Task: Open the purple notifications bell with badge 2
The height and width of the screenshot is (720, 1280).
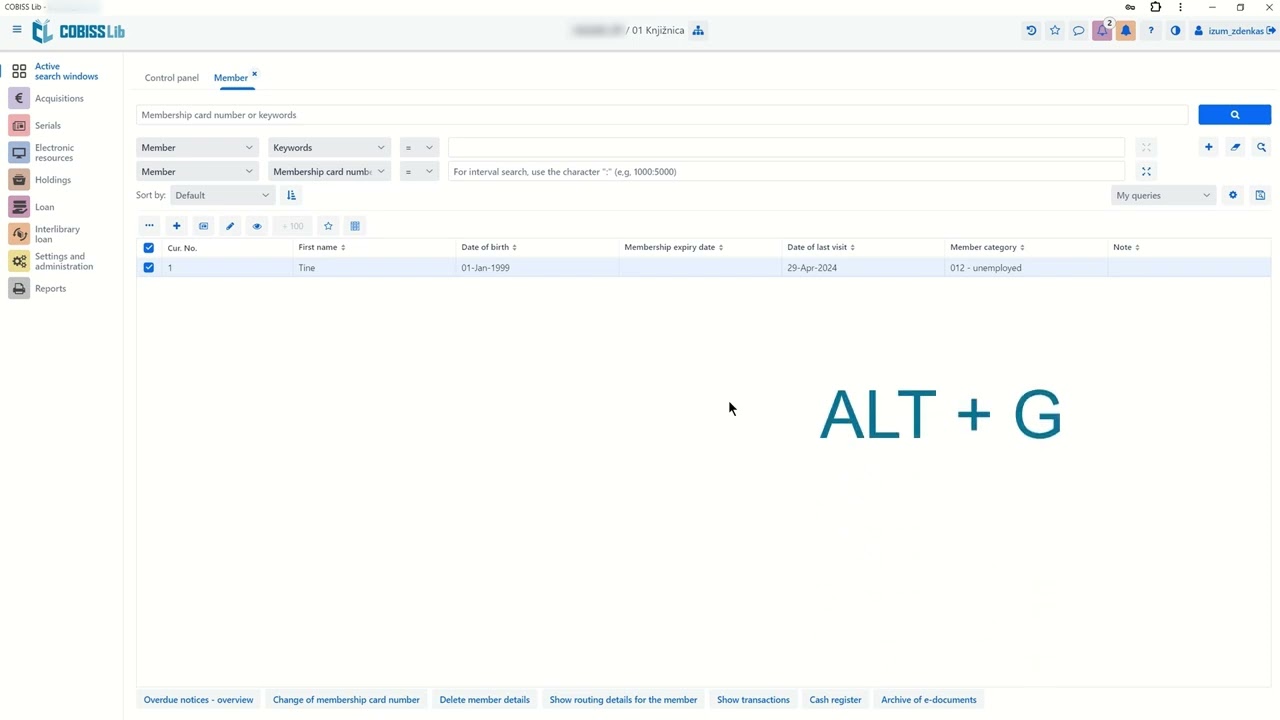Action: click(x=1102, y=31)
